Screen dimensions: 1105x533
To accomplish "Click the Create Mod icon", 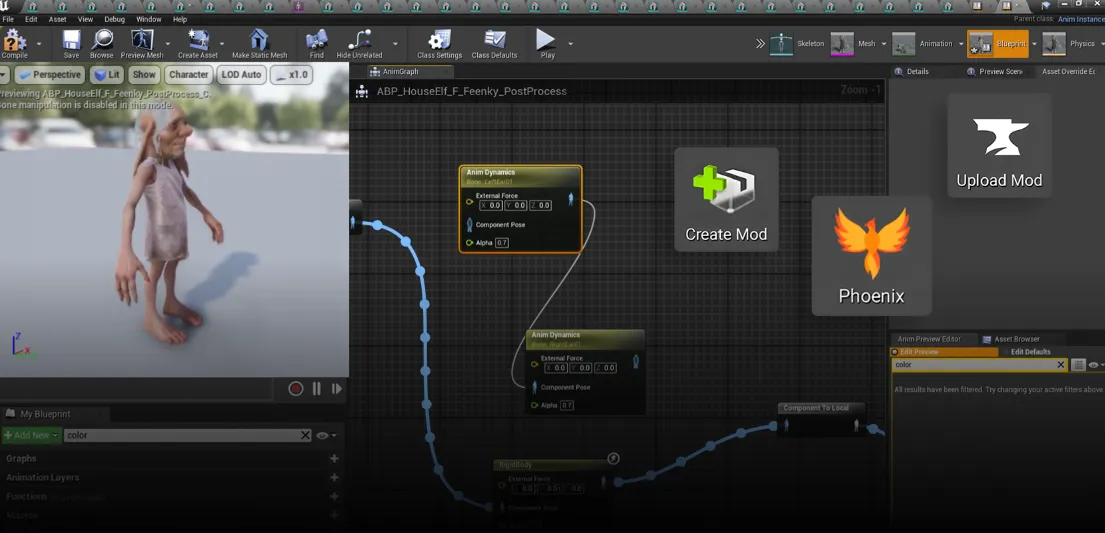I will click(x=726, y=199).
